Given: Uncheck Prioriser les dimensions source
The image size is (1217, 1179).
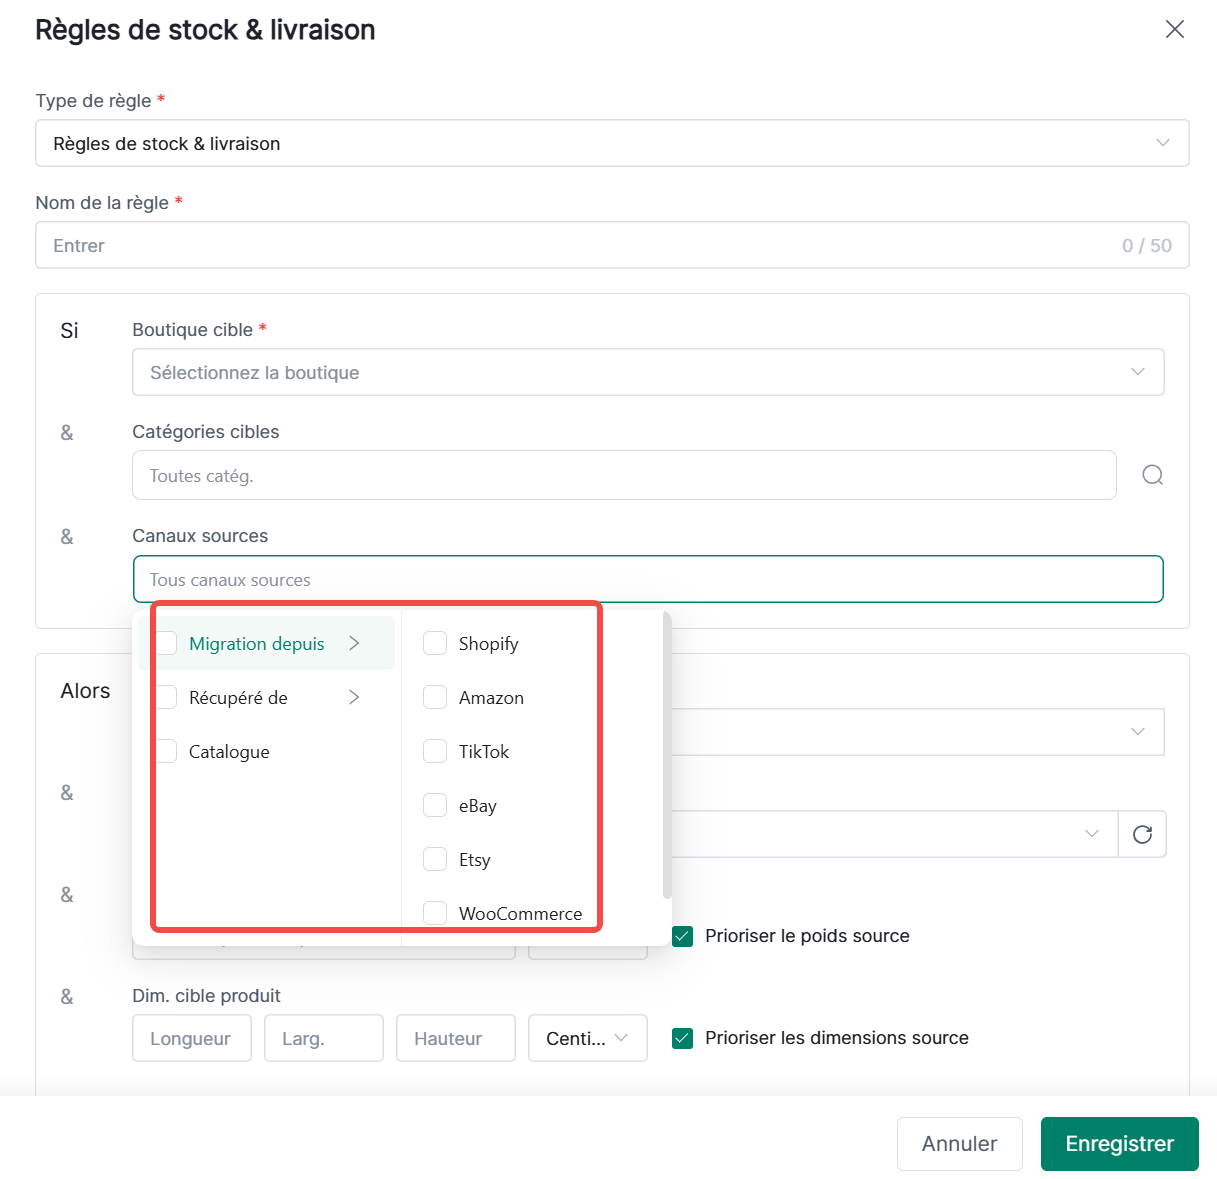Looking at the screenshot, I should pos(683,1038).
